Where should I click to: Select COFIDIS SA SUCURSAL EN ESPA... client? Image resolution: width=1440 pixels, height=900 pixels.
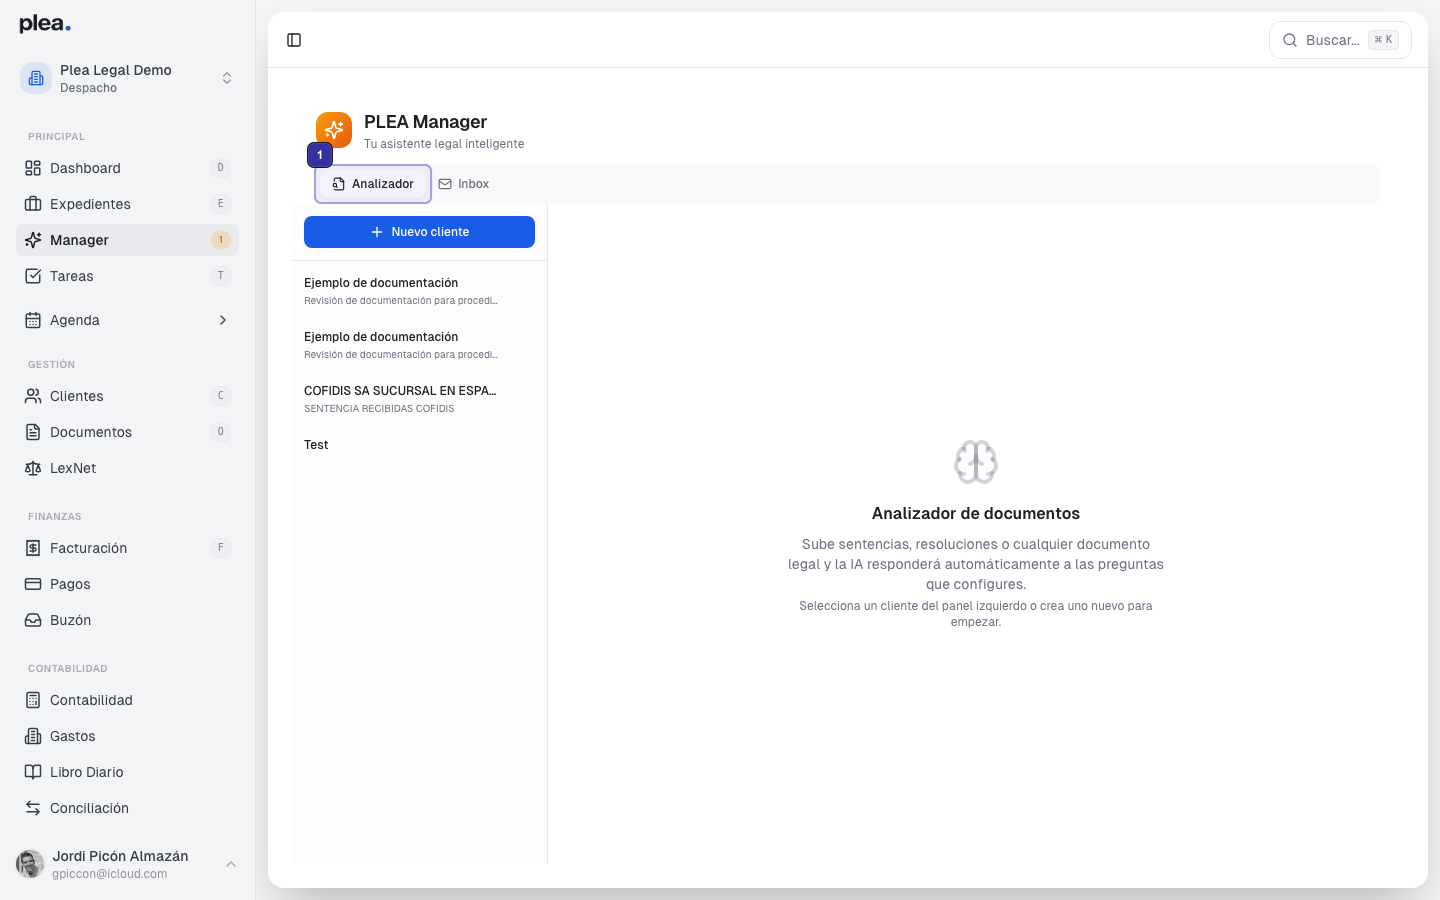pyautogui.click(x=419, y=399)
